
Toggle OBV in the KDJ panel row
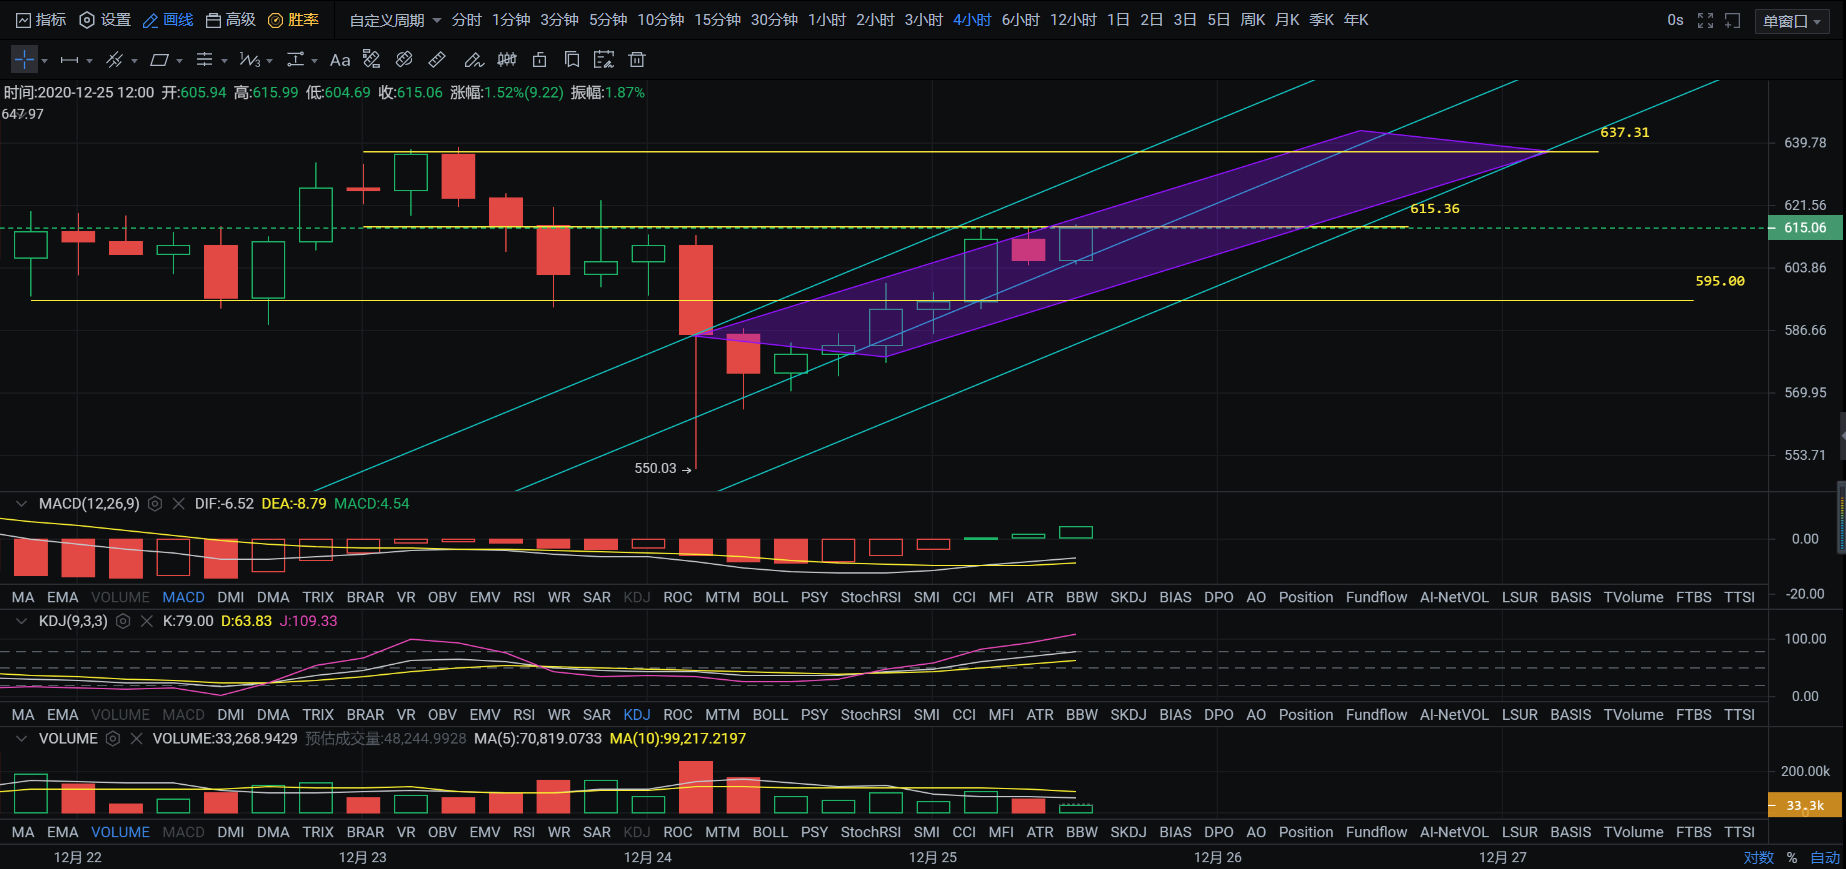point(442,715)
